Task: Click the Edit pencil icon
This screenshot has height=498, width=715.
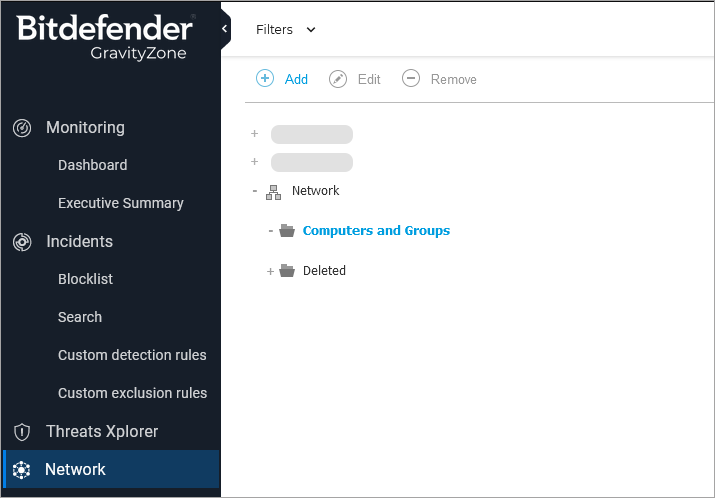Action: coord(338,79)
